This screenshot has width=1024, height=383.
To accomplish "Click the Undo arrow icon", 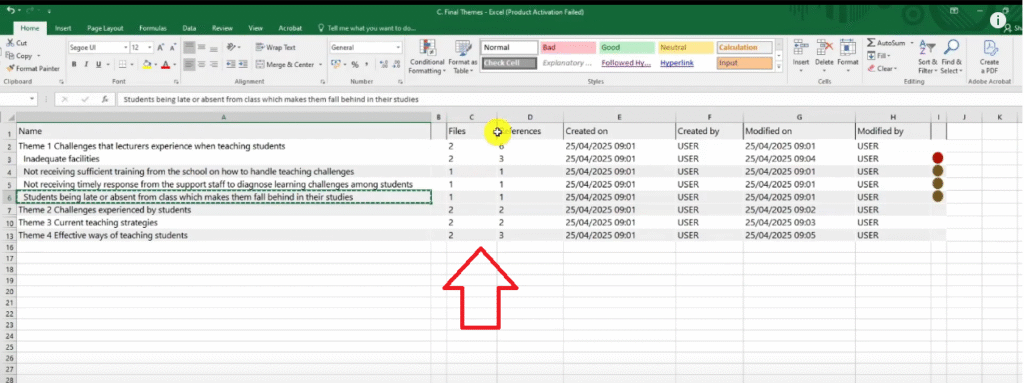I will tap(10, 11).
